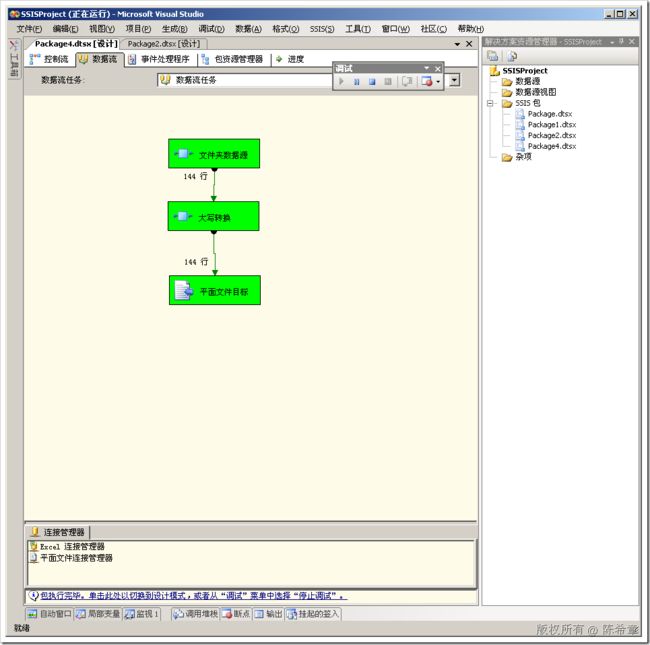This screenshot has width=650, height=645.
Task: Open the 社区(C) menu
Action: coord(434,29)
